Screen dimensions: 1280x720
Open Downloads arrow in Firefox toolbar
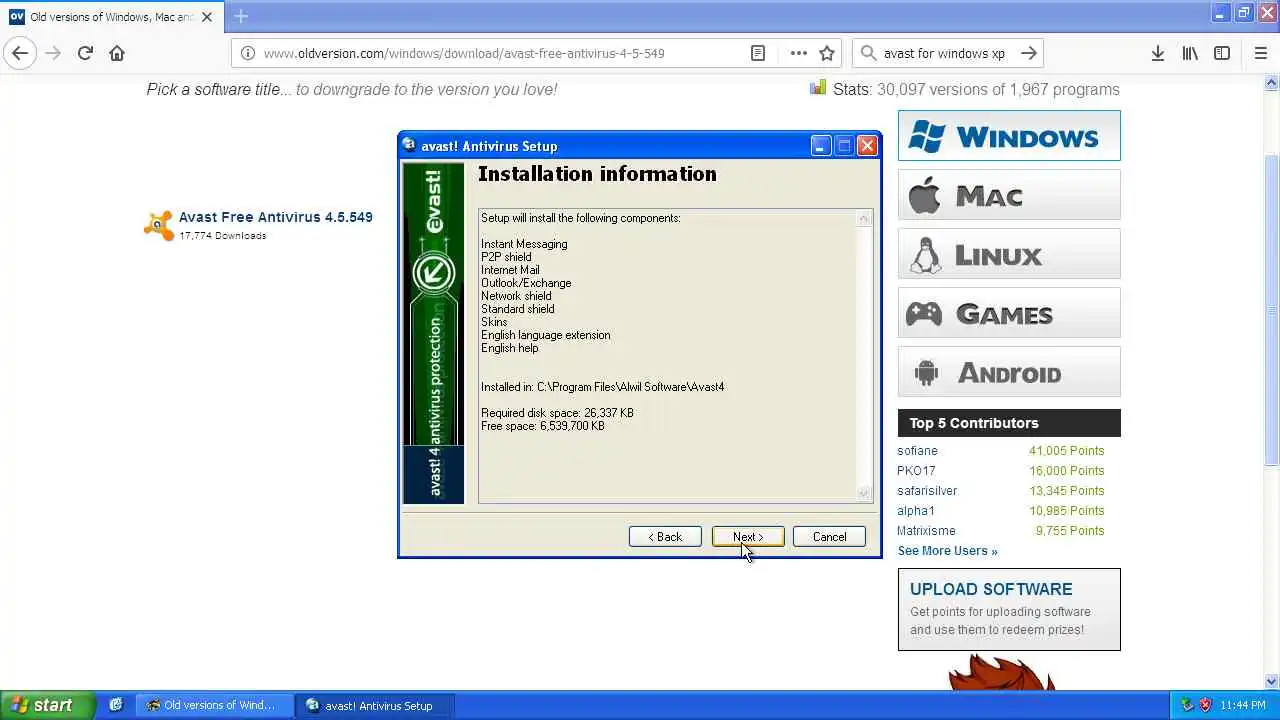pyautogui.click(x=1158, y=53)
